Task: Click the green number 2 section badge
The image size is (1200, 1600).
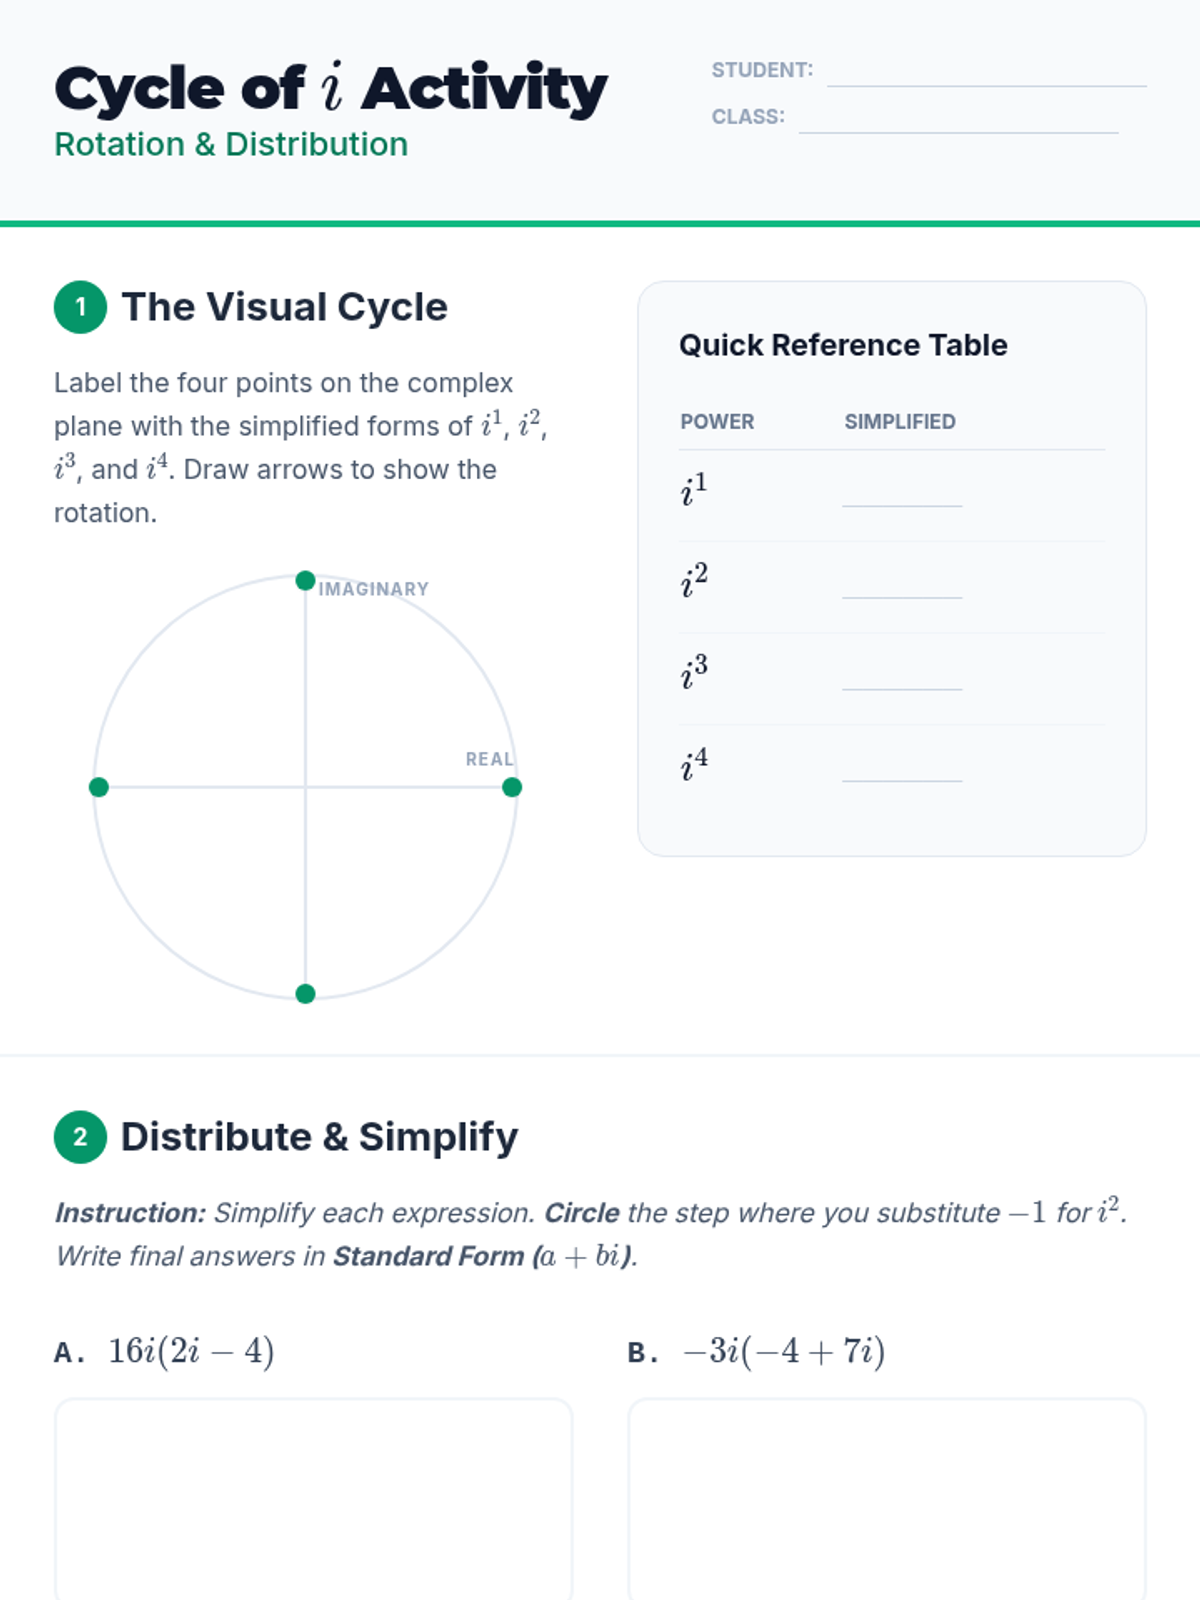Action: click(x=80, y=1137)
